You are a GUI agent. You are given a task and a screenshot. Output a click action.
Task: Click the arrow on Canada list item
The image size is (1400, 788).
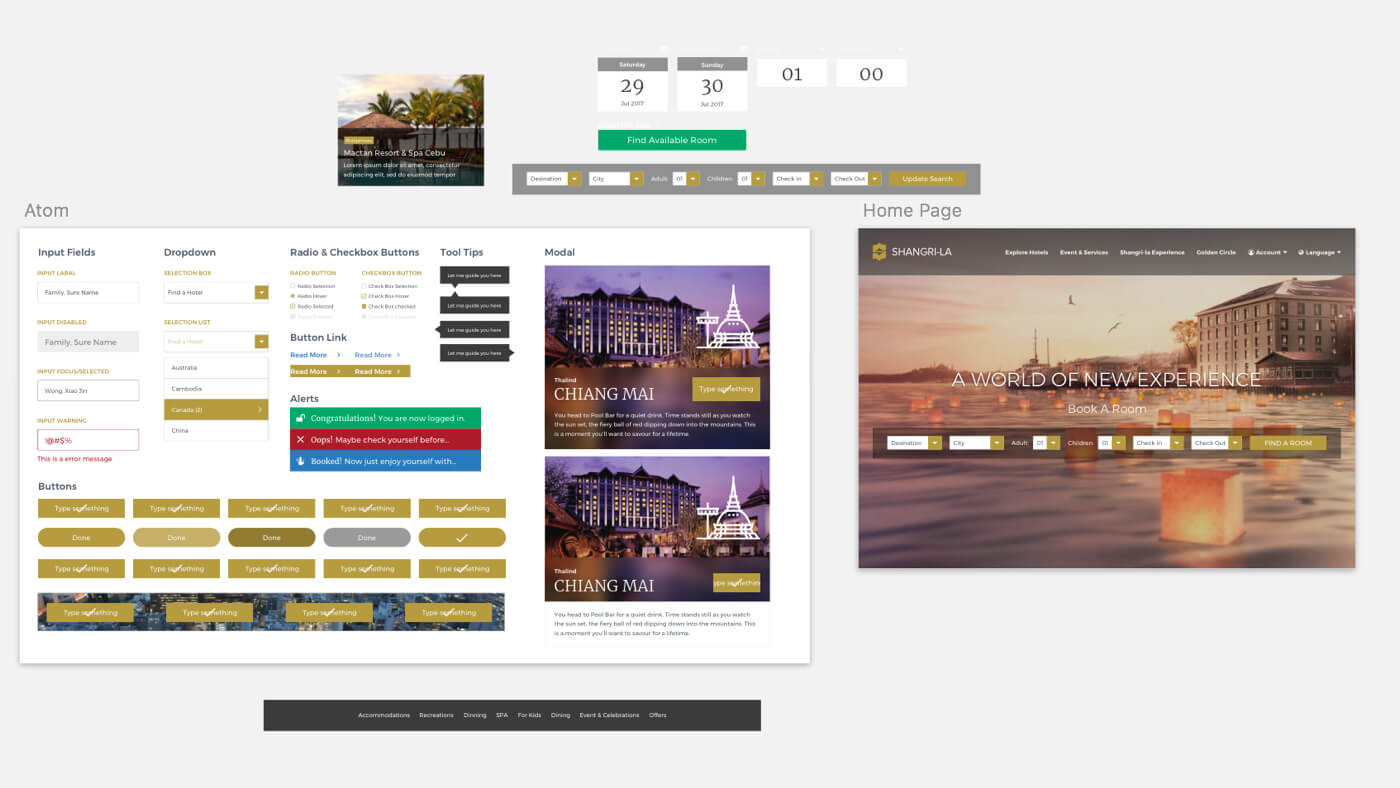259,410
